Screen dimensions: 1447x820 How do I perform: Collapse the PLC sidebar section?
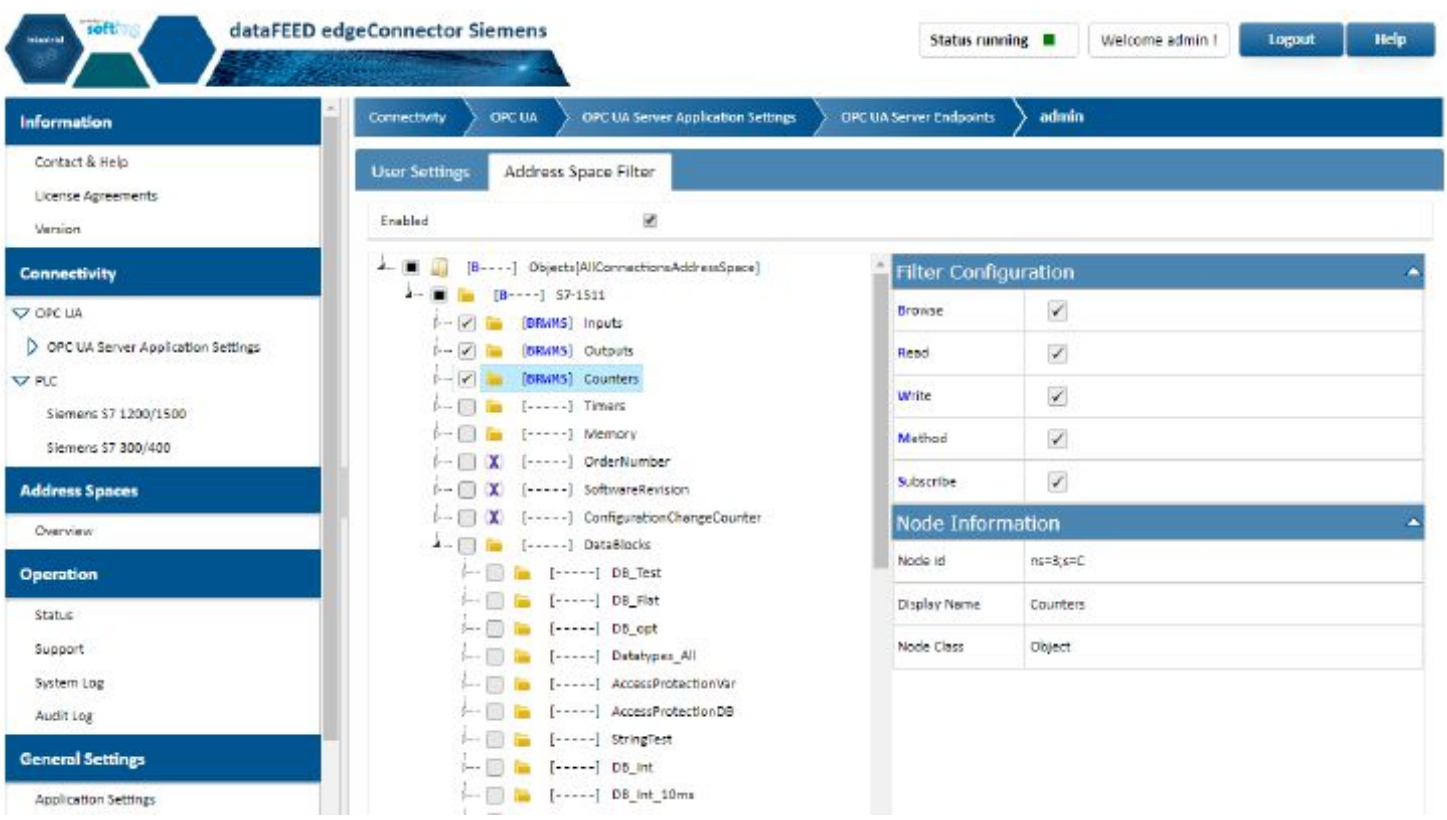click(20, 381)
